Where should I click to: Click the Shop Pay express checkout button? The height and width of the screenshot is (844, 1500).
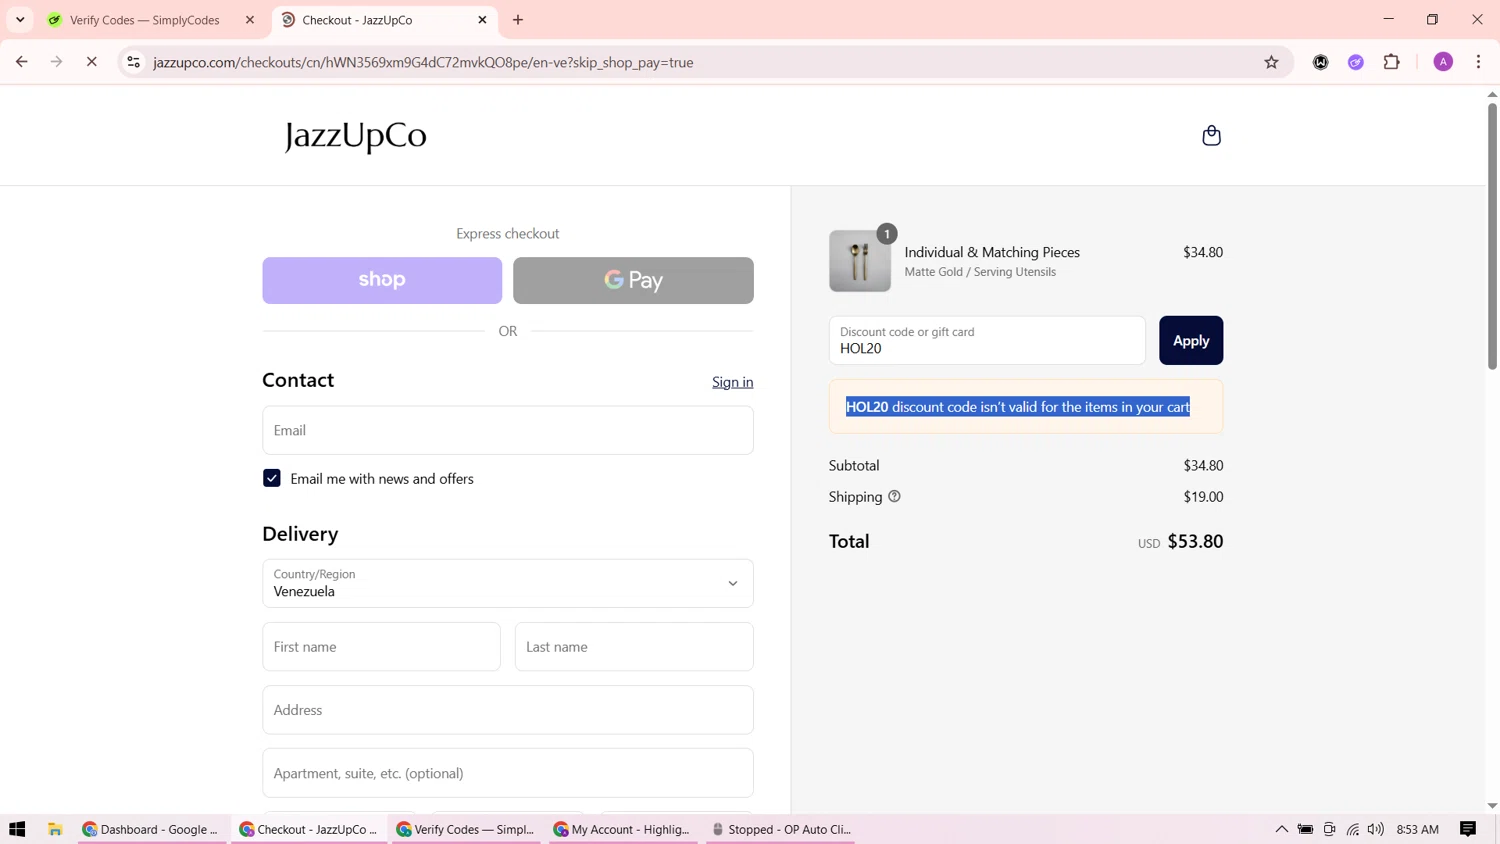click(382, 280)
